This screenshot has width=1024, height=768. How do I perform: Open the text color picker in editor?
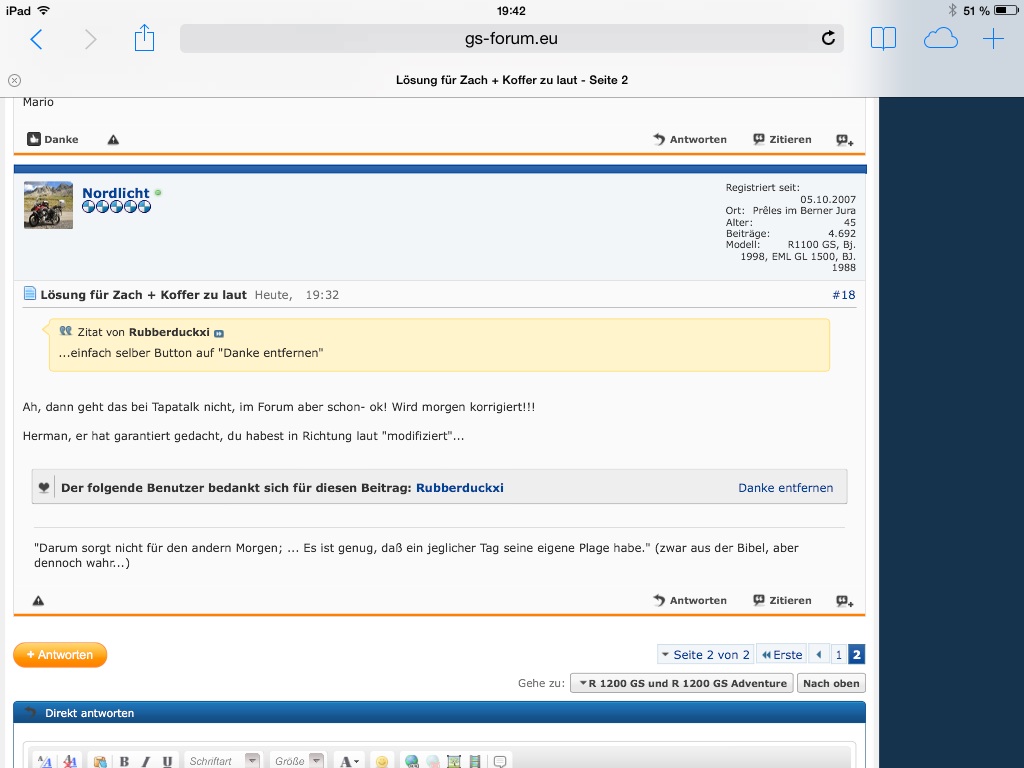348,761
